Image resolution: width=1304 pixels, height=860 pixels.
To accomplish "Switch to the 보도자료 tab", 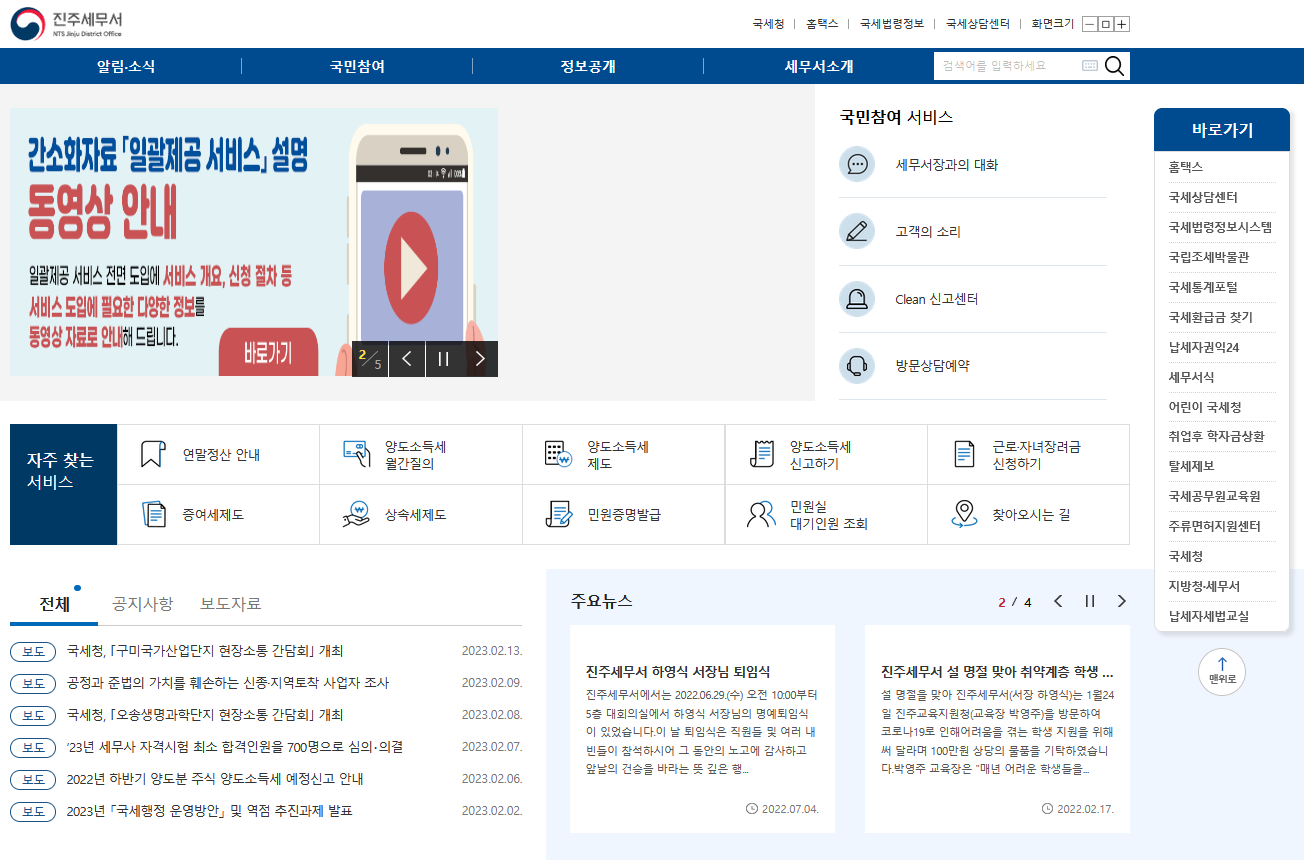I will pos(231,603).
